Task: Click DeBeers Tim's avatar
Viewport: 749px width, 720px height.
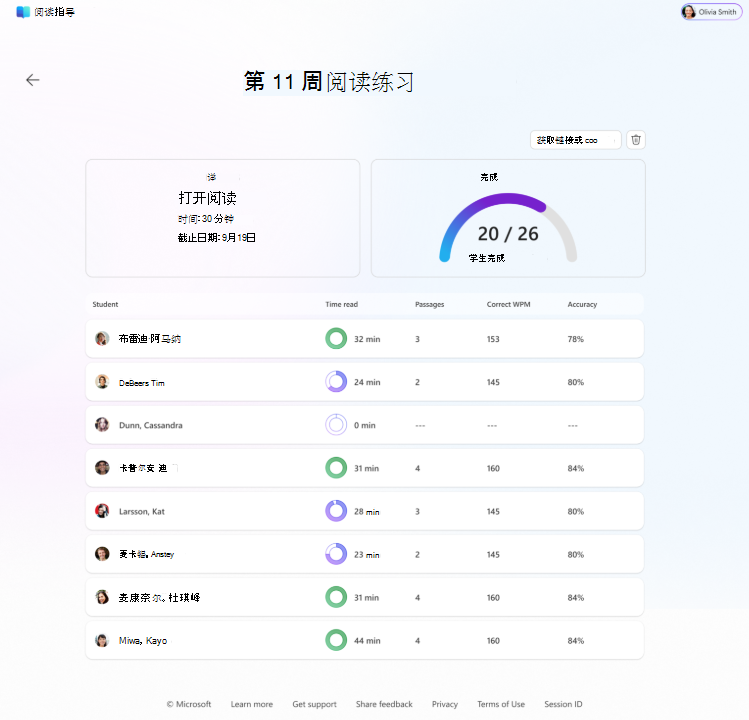Action: 102,382
